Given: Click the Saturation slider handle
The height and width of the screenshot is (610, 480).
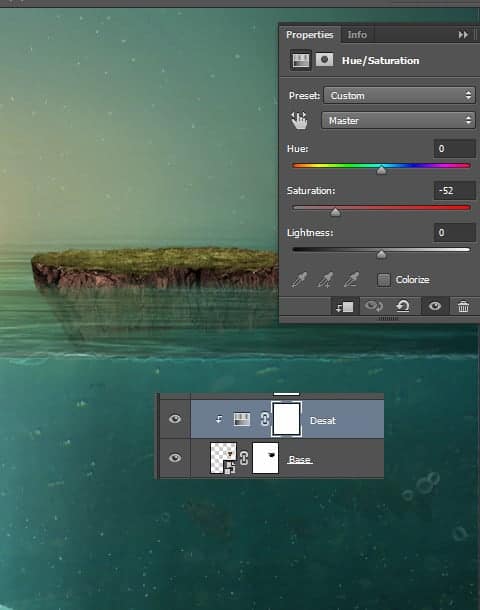Looking at the screenshot, I should pos(335,212).
